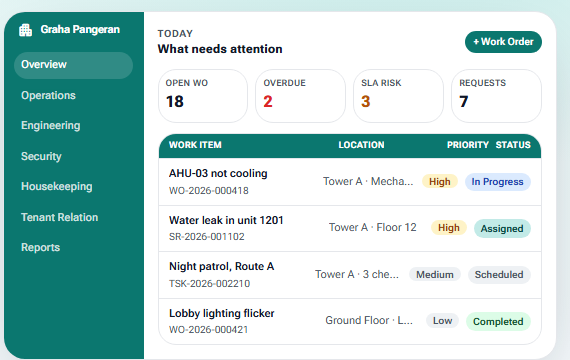Click High priority badge for Water leak
This screenshot has width=570, height=360.
pos(449,228)
